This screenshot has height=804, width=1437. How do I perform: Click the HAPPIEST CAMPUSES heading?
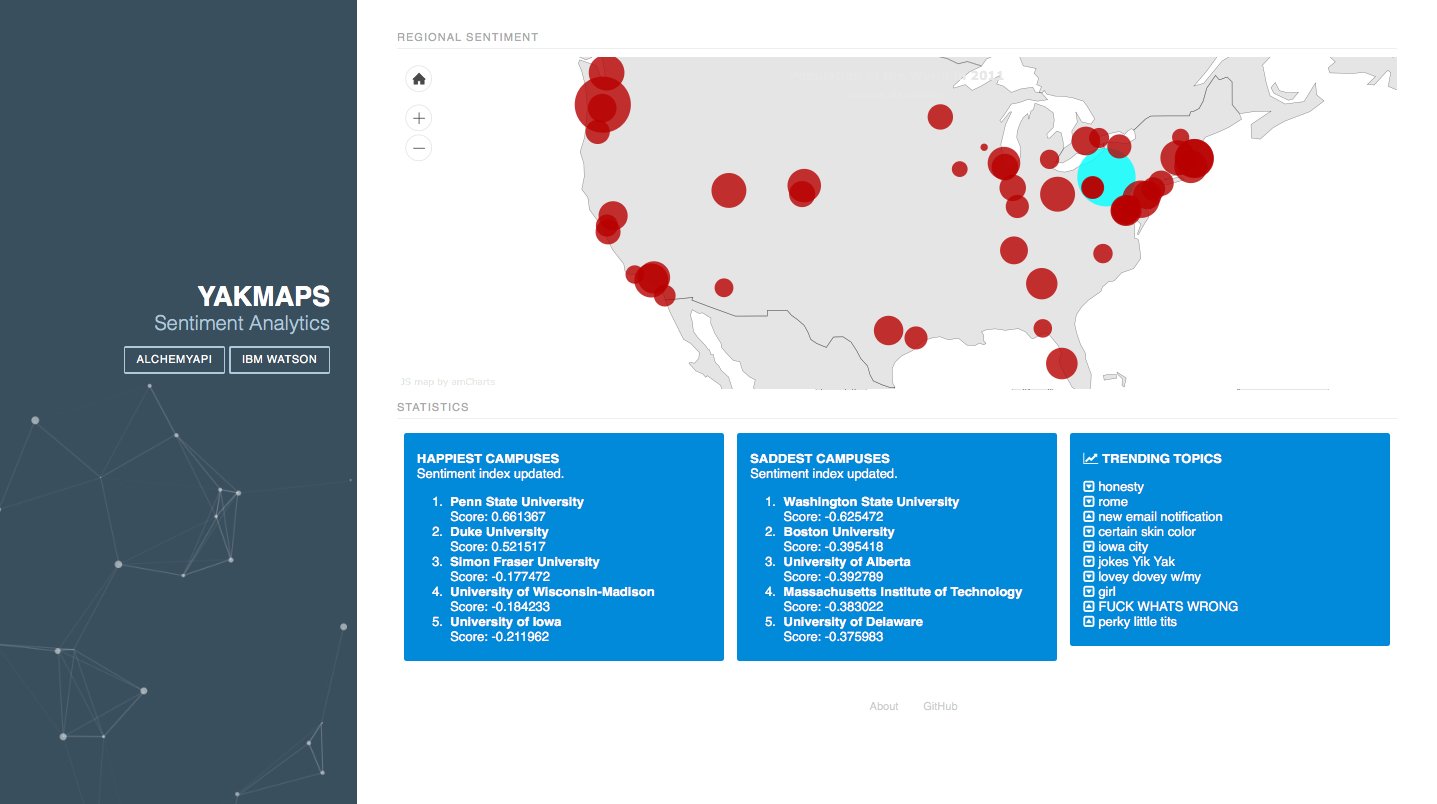[488, 459]
